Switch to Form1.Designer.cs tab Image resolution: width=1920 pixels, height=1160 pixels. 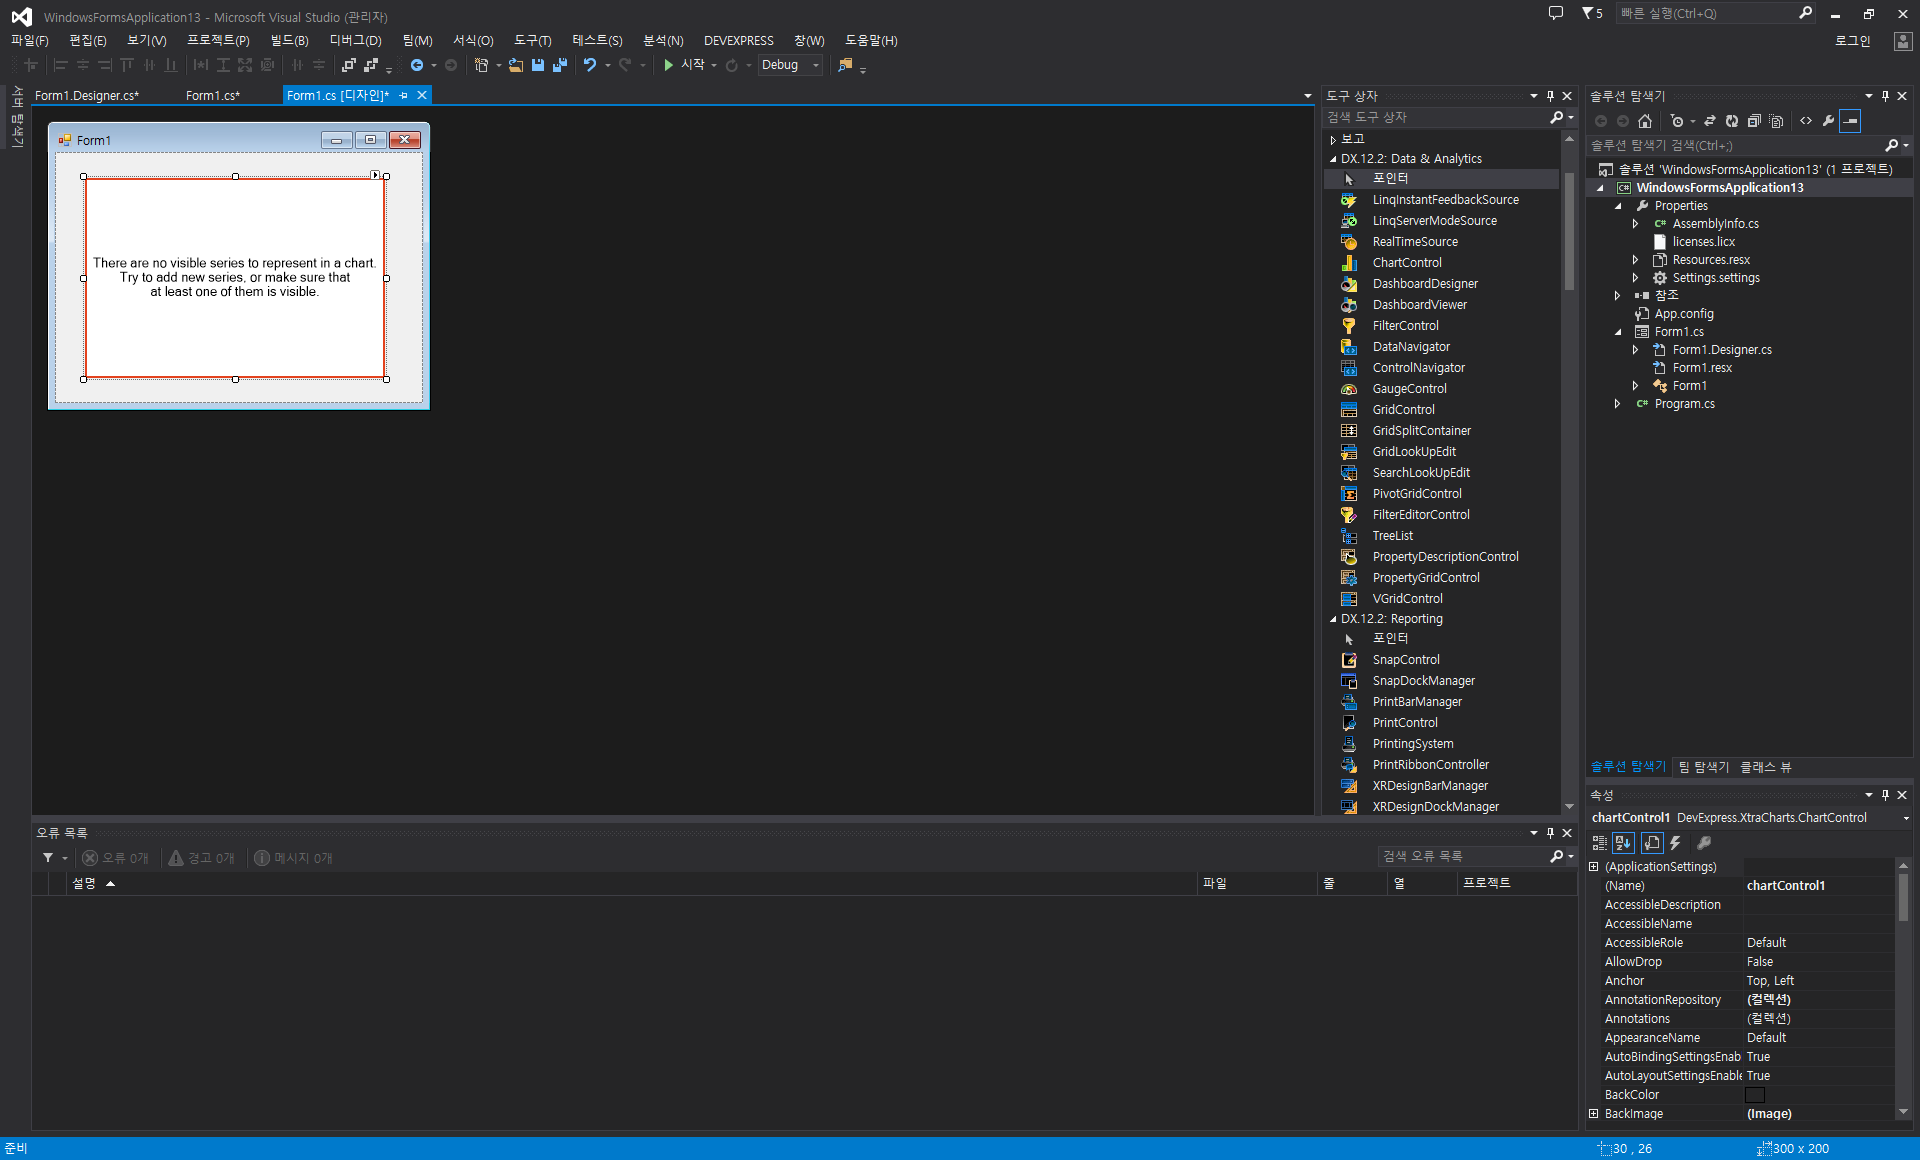click(x=87, y=96)
